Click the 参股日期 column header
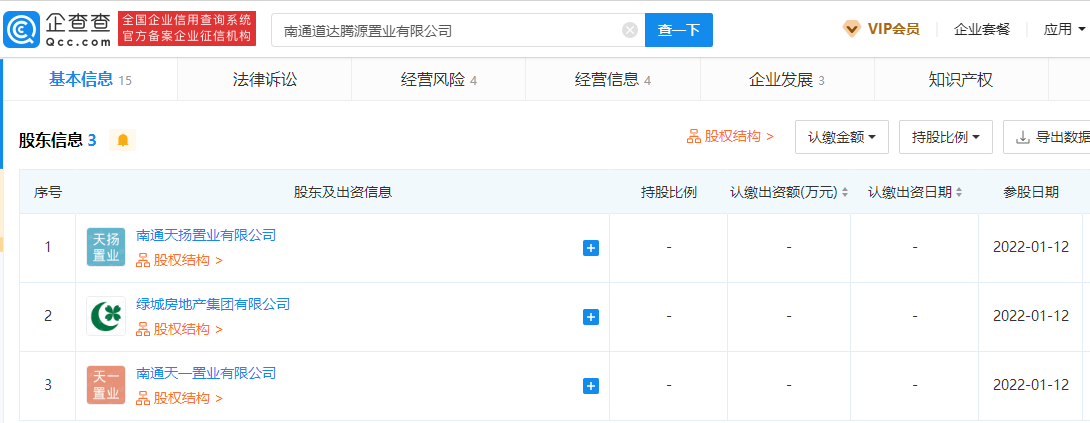1090x423 pixels. click(x=1031, y=192)
